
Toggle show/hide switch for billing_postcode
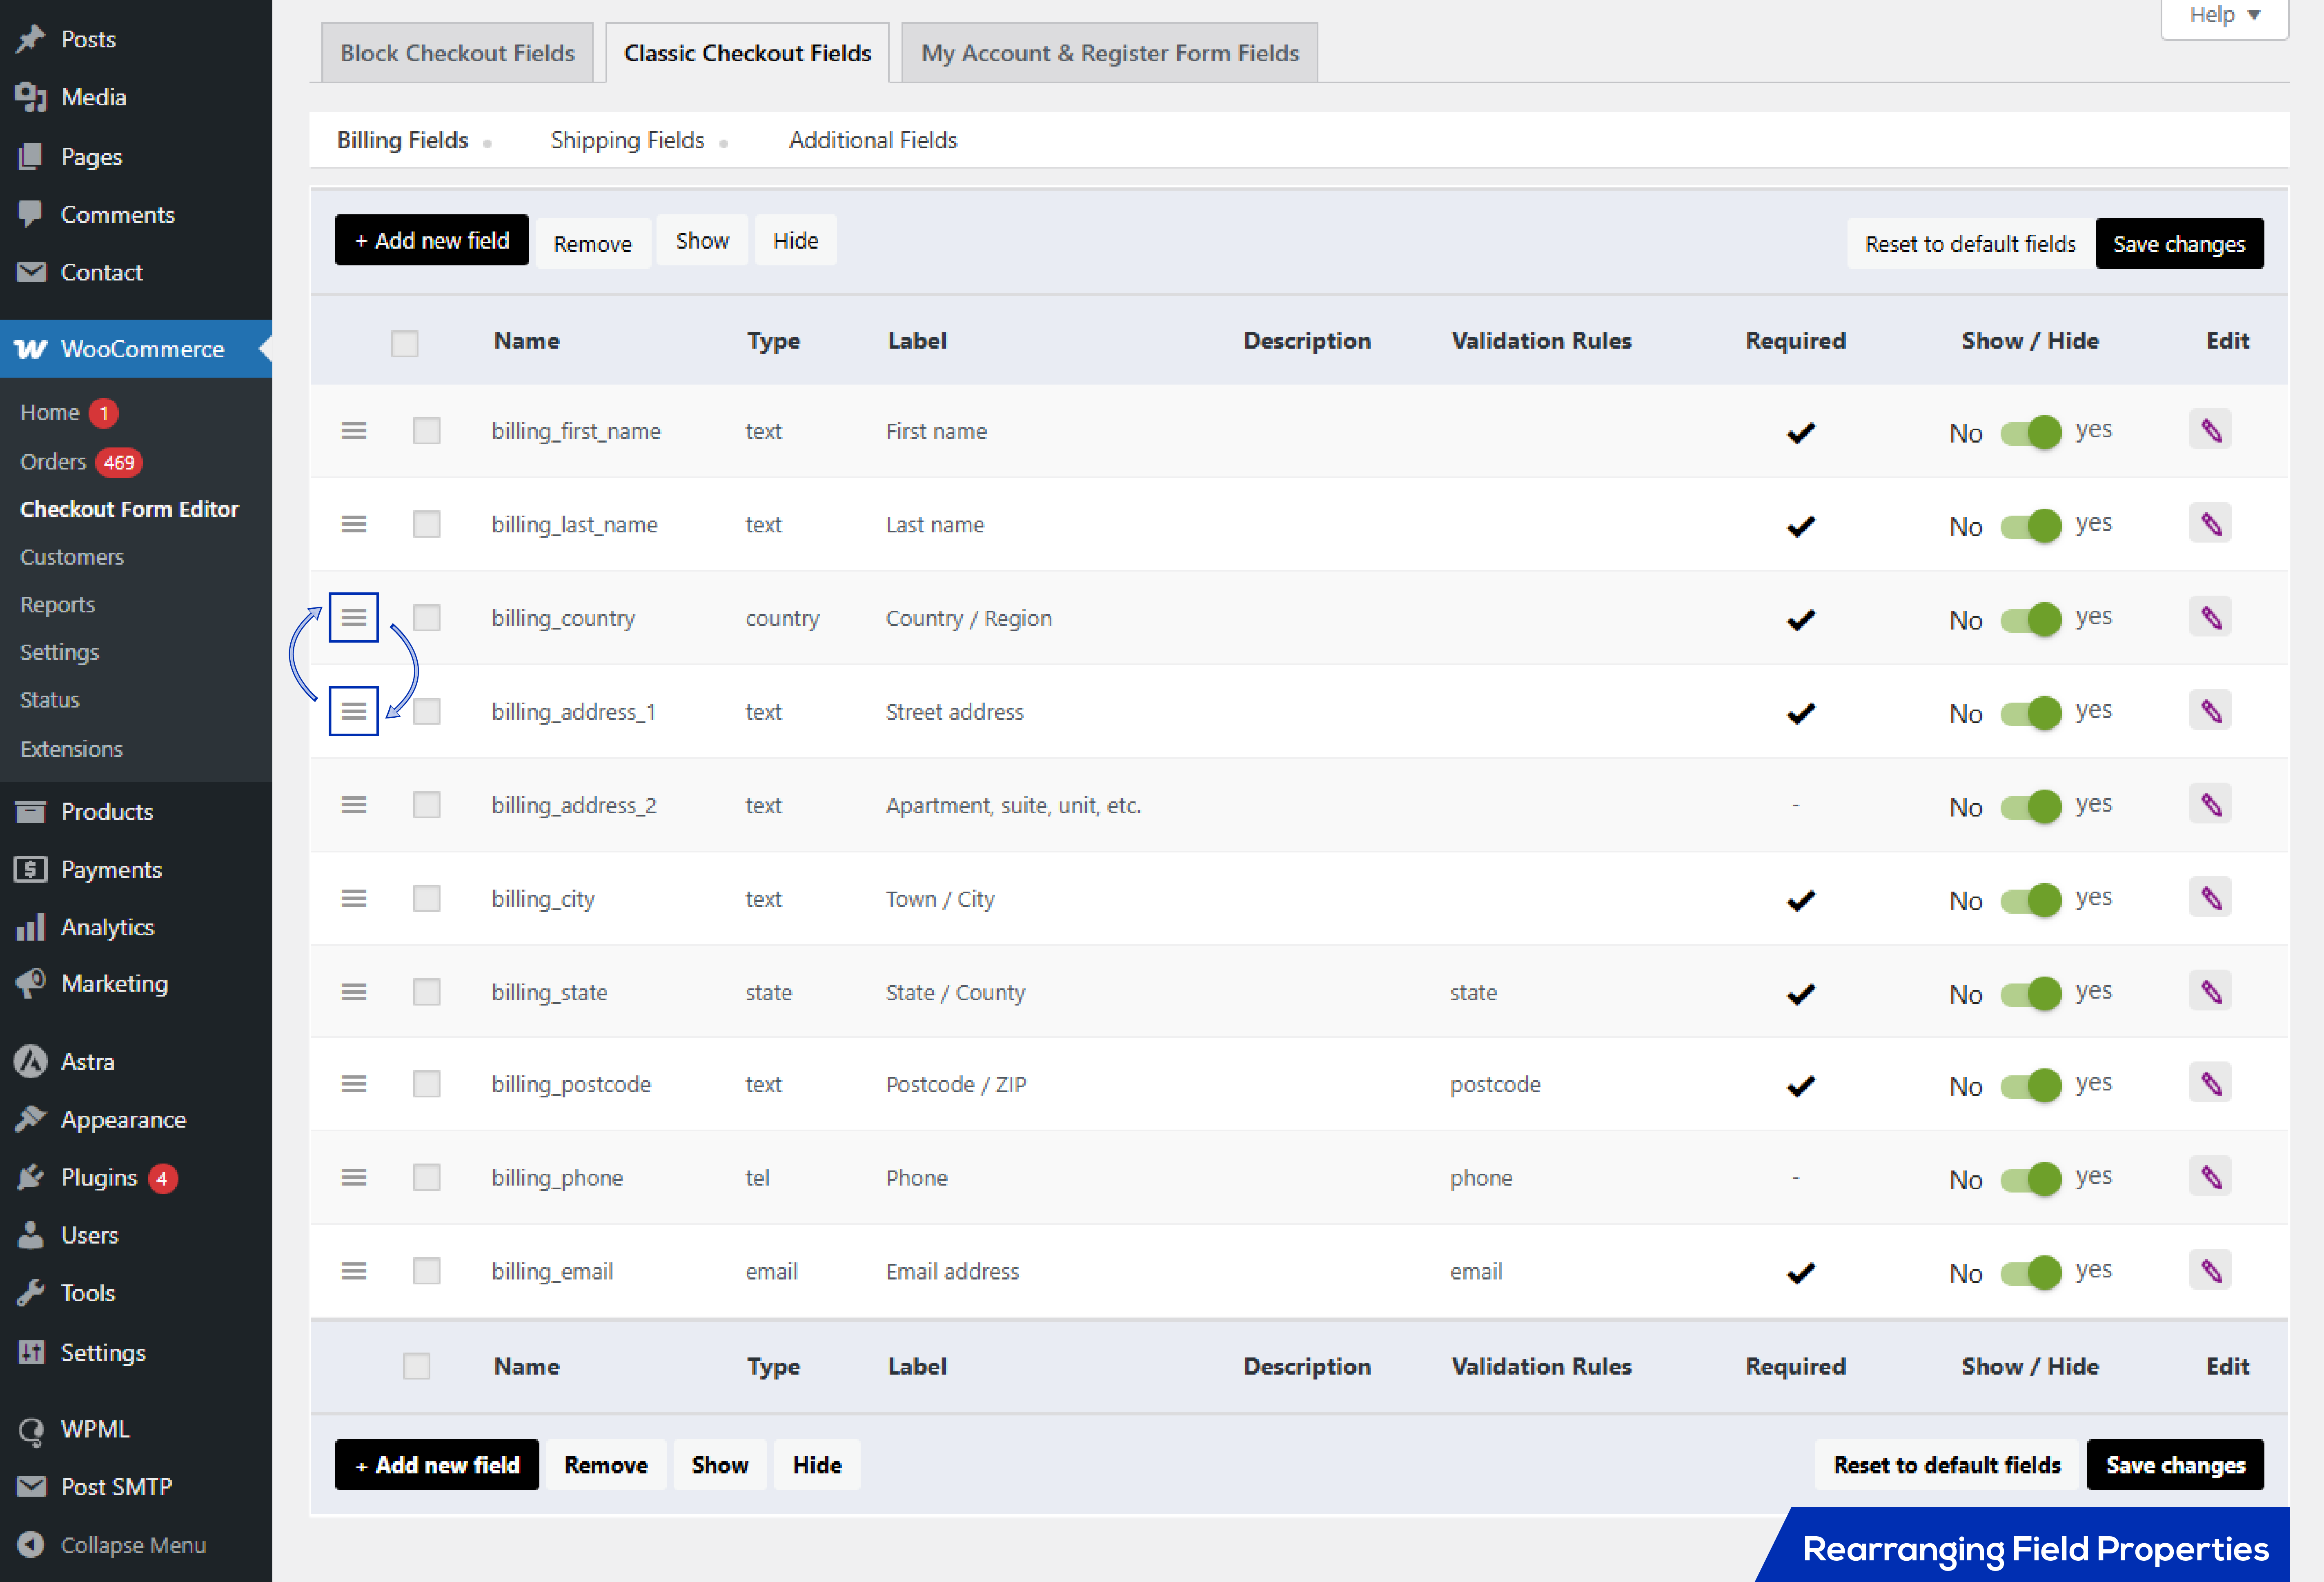(2031, 1085)
